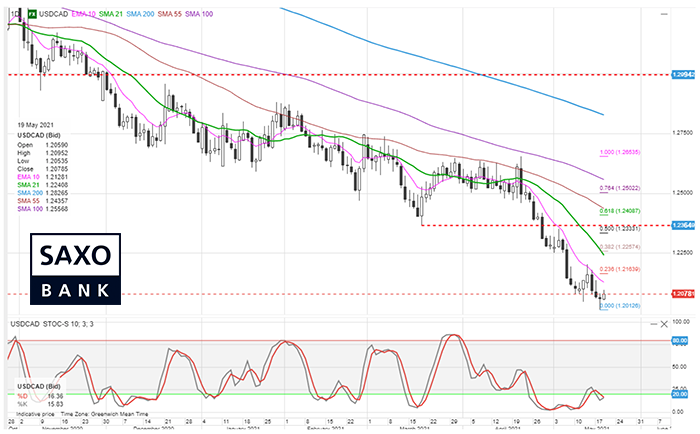Select Fibonacci 0.764 (1.25022) level label
This screenshot has height=434, width=700.
click(x=620, y=188)
